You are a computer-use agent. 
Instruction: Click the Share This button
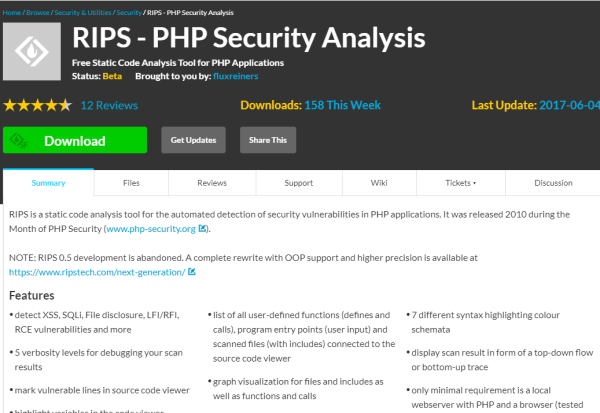267,140
